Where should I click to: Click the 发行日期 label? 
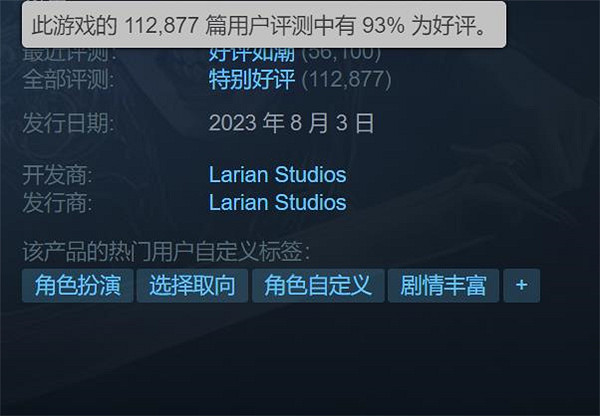(68, 123)
